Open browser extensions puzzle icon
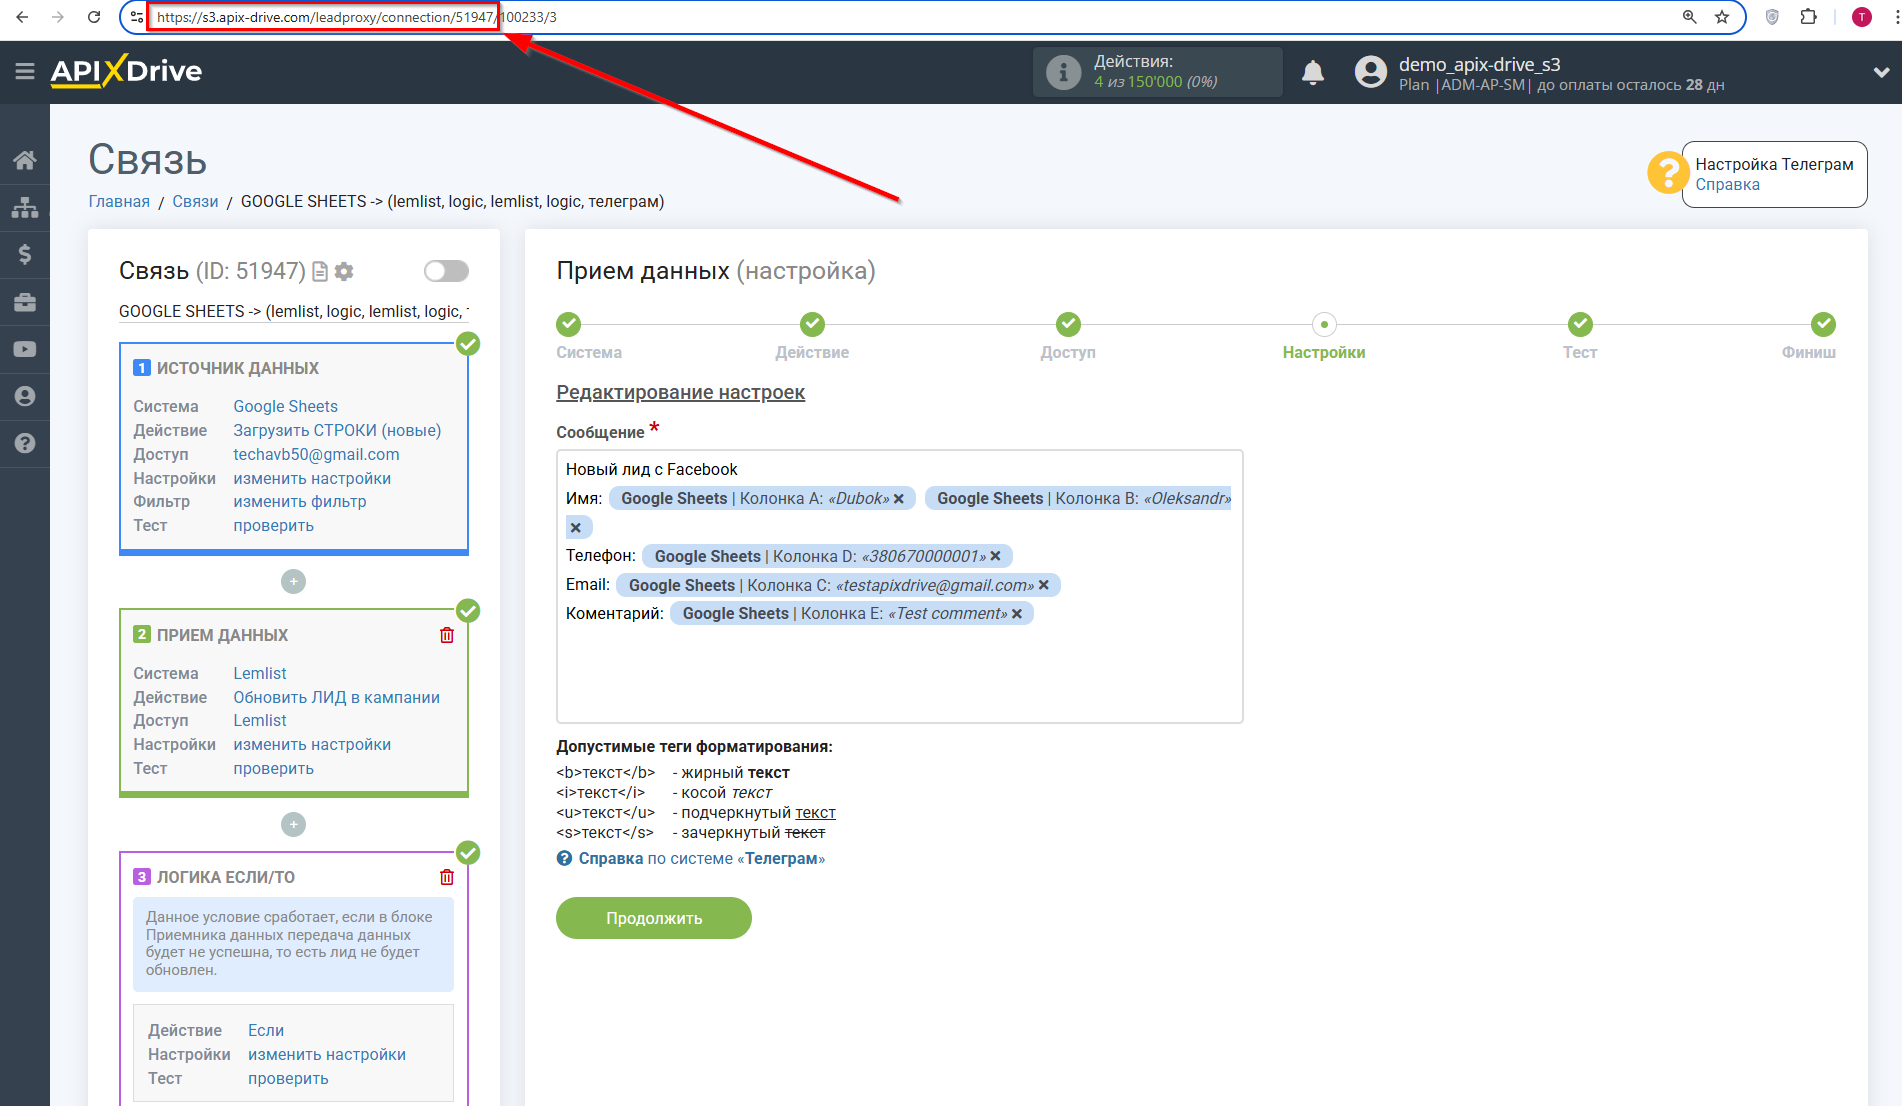Viewport: 1902px width, 1106px height. click(x=1808, y=17)
